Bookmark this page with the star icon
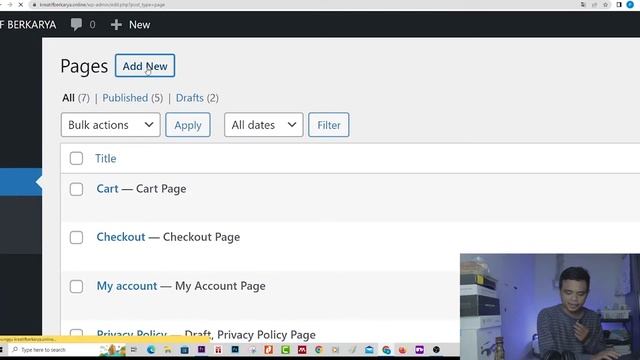This screenshot has width=640, height=360. pos(606,4)
